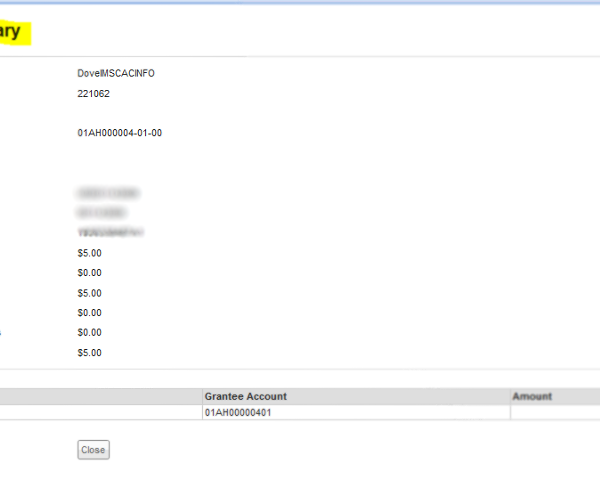The width and height of the screenshot is (600, 504).
Task: Select the number 221062
Action: 93,94
